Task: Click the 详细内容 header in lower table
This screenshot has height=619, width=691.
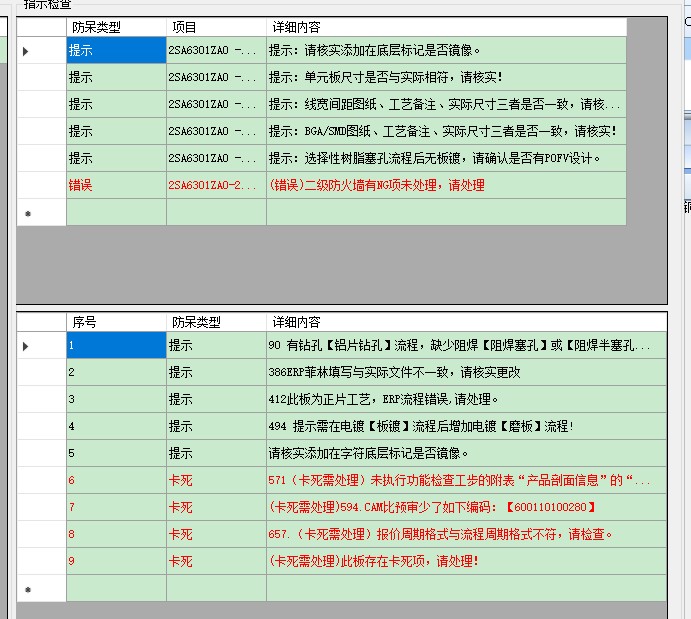Action: [466, 322]
